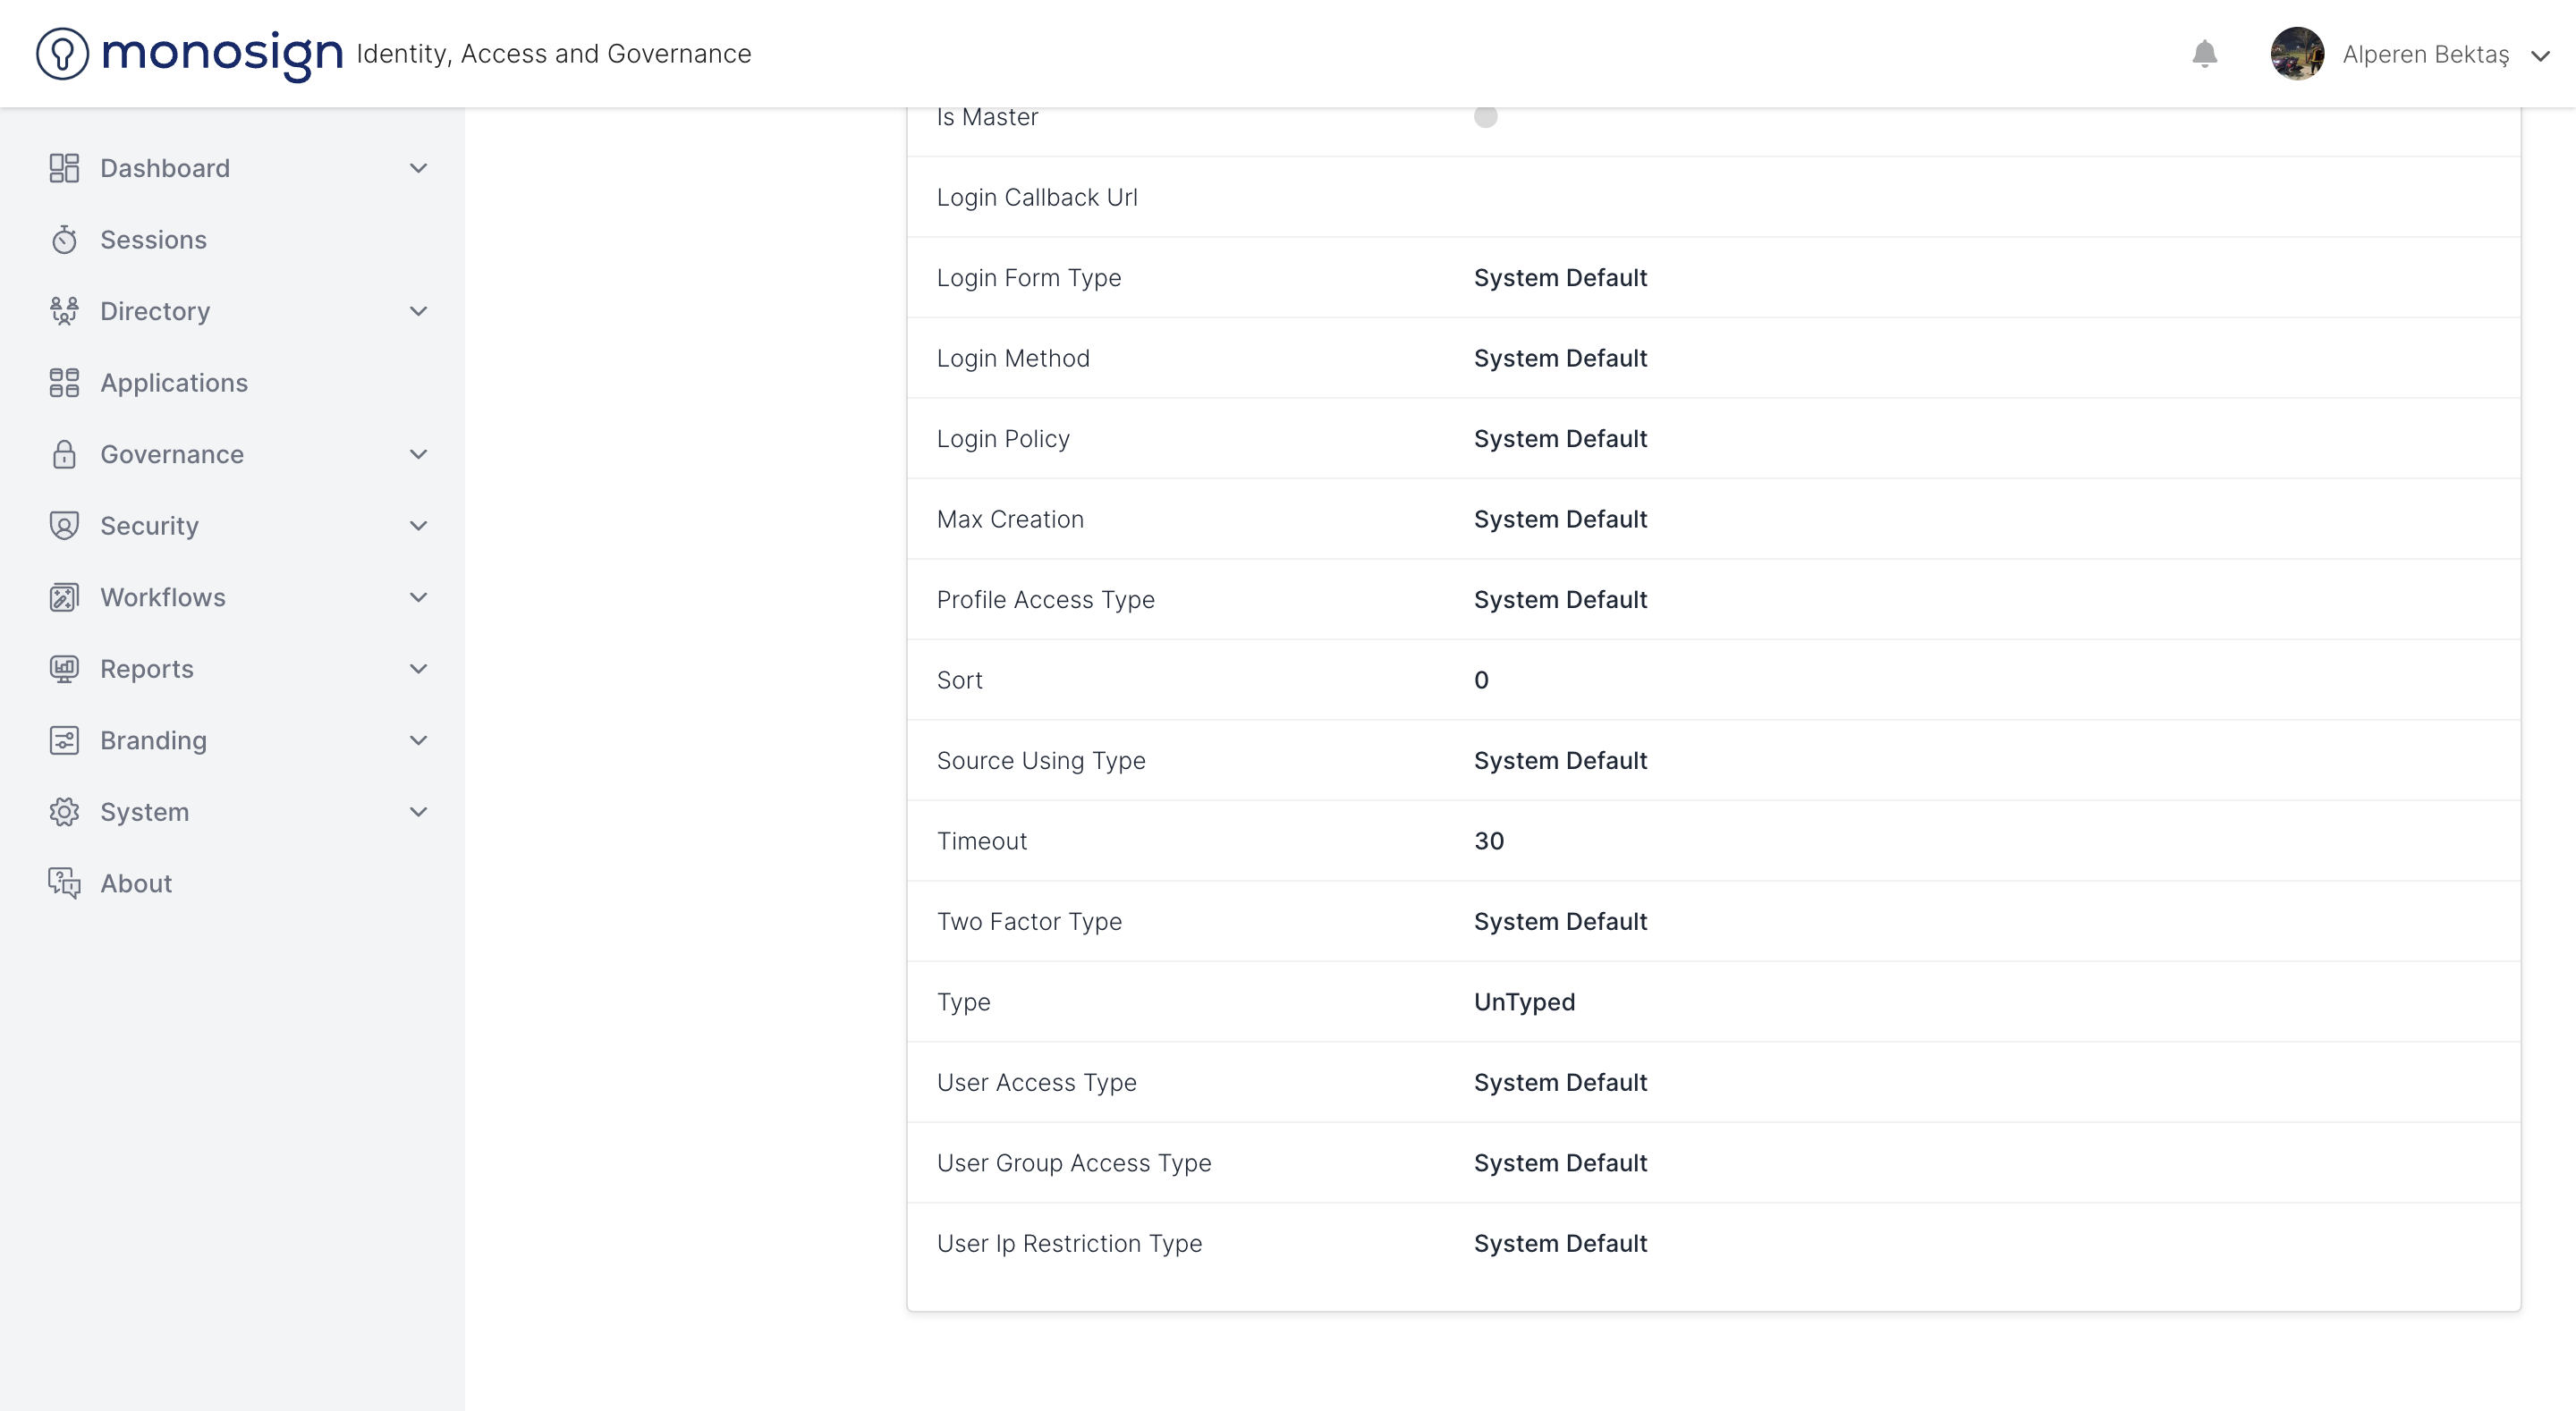2576x1411 pixels.
Task: Expand the Dashboard menu chevron
Action: pyautogui.click(x=418, y=168)
